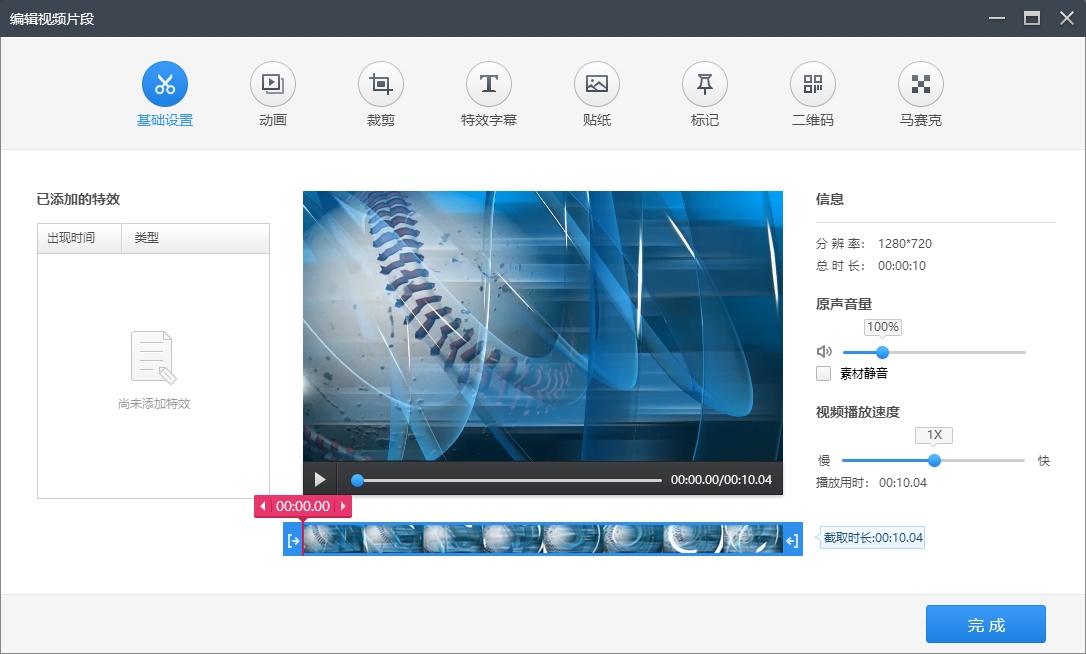1086x654 pixels.
Task: Enable the 素材静音 checkbox
Action: click(x=824, y=373)
